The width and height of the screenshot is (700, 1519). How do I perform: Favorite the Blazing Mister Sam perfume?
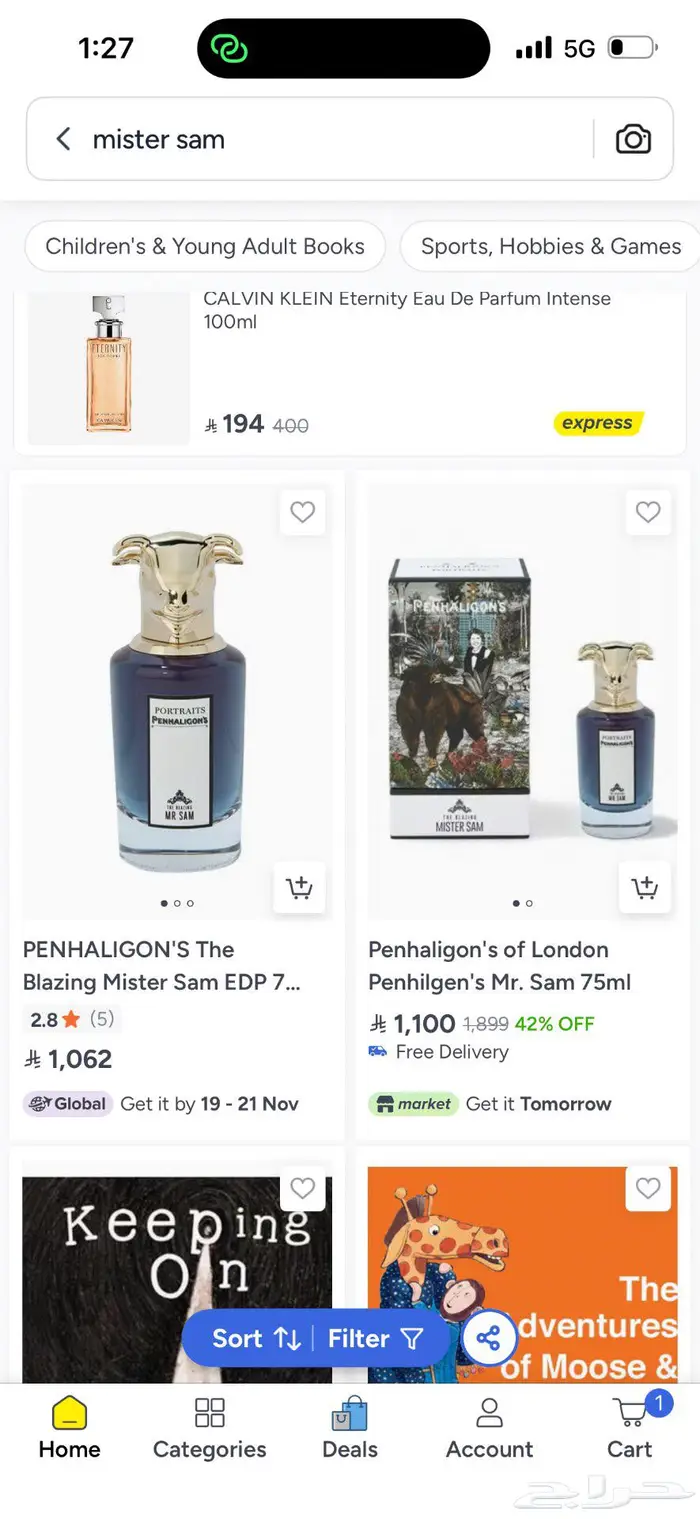tap(302, 512)
